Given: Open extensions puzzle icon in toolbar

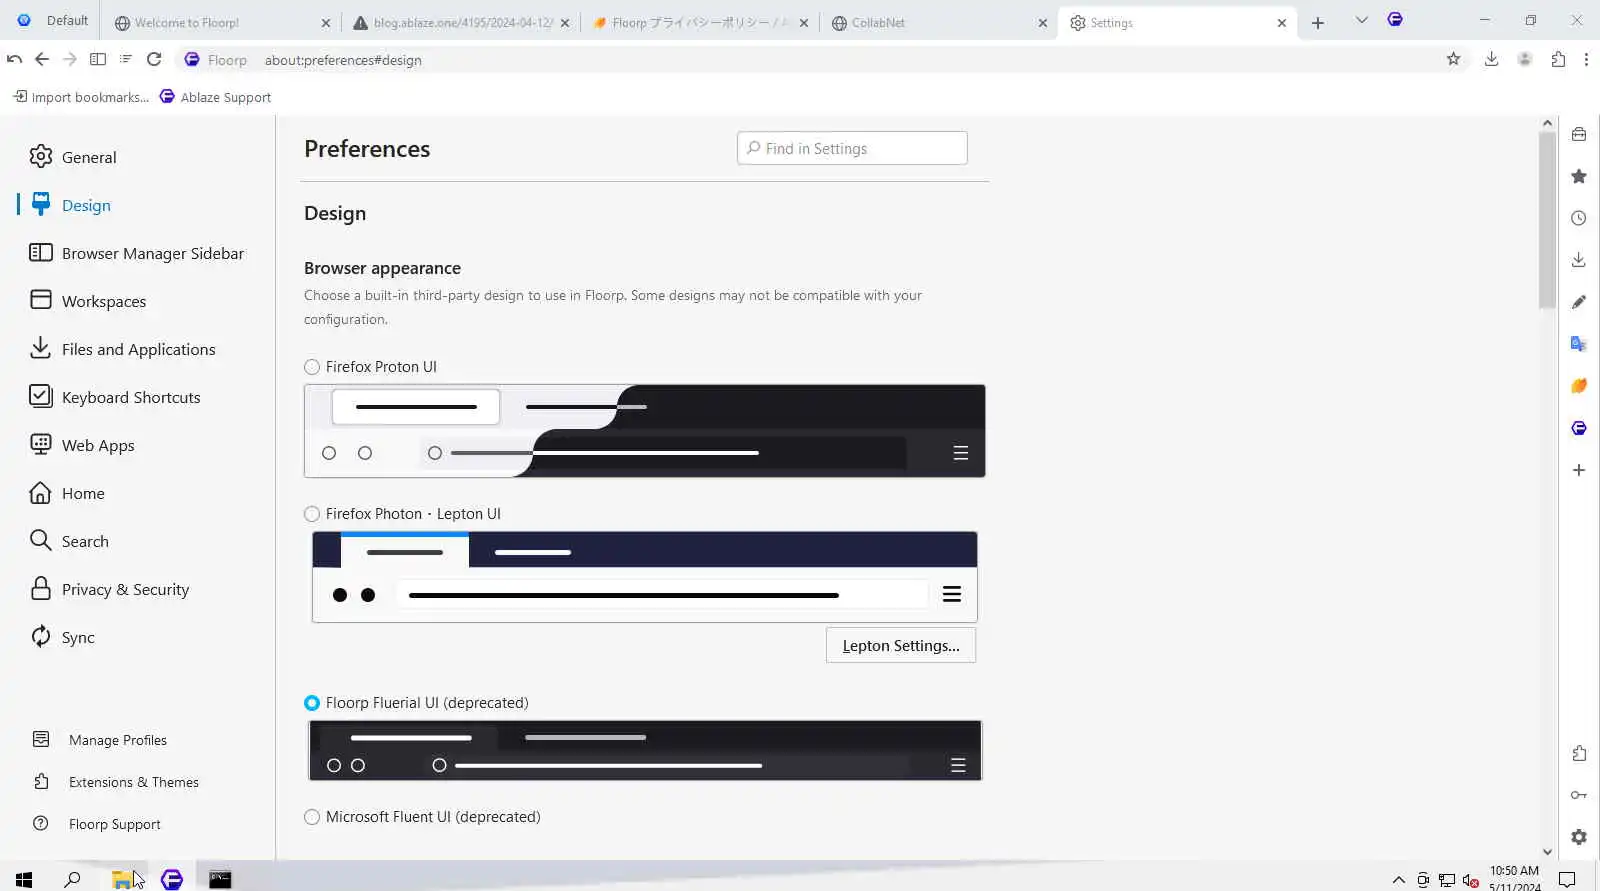Looking at the screenshot, I should [1558, 60].
